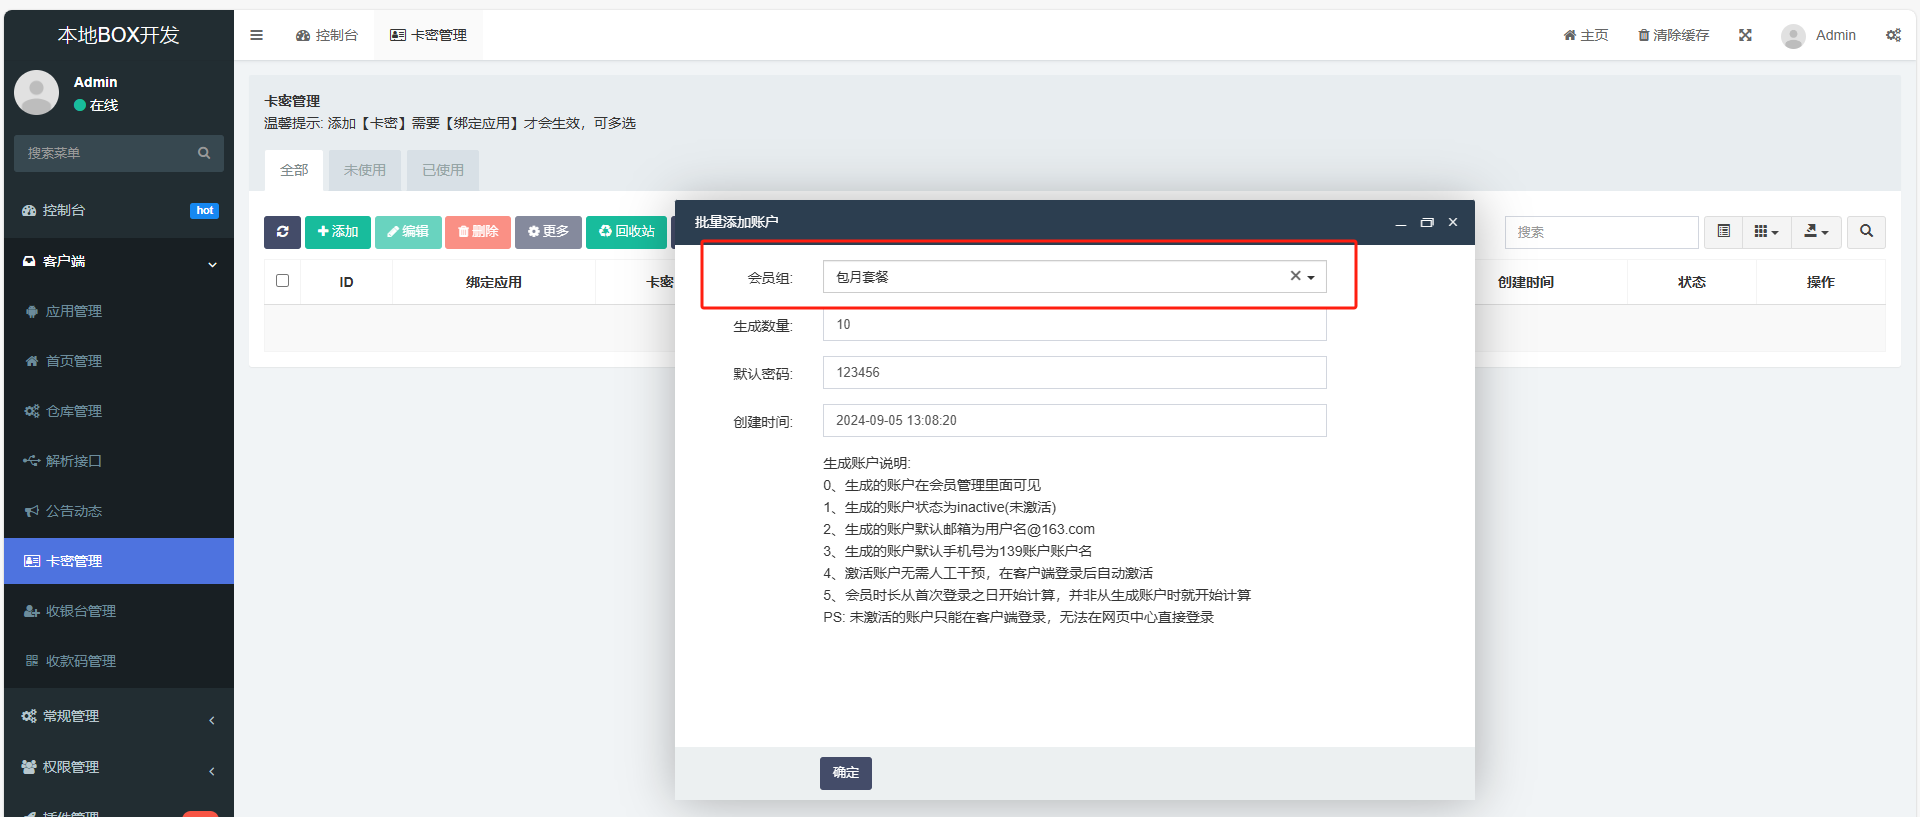The width and height of the screenshot is (1920, 817).
Task: Click the table 搜索 input box
Action: [1601, 232]
